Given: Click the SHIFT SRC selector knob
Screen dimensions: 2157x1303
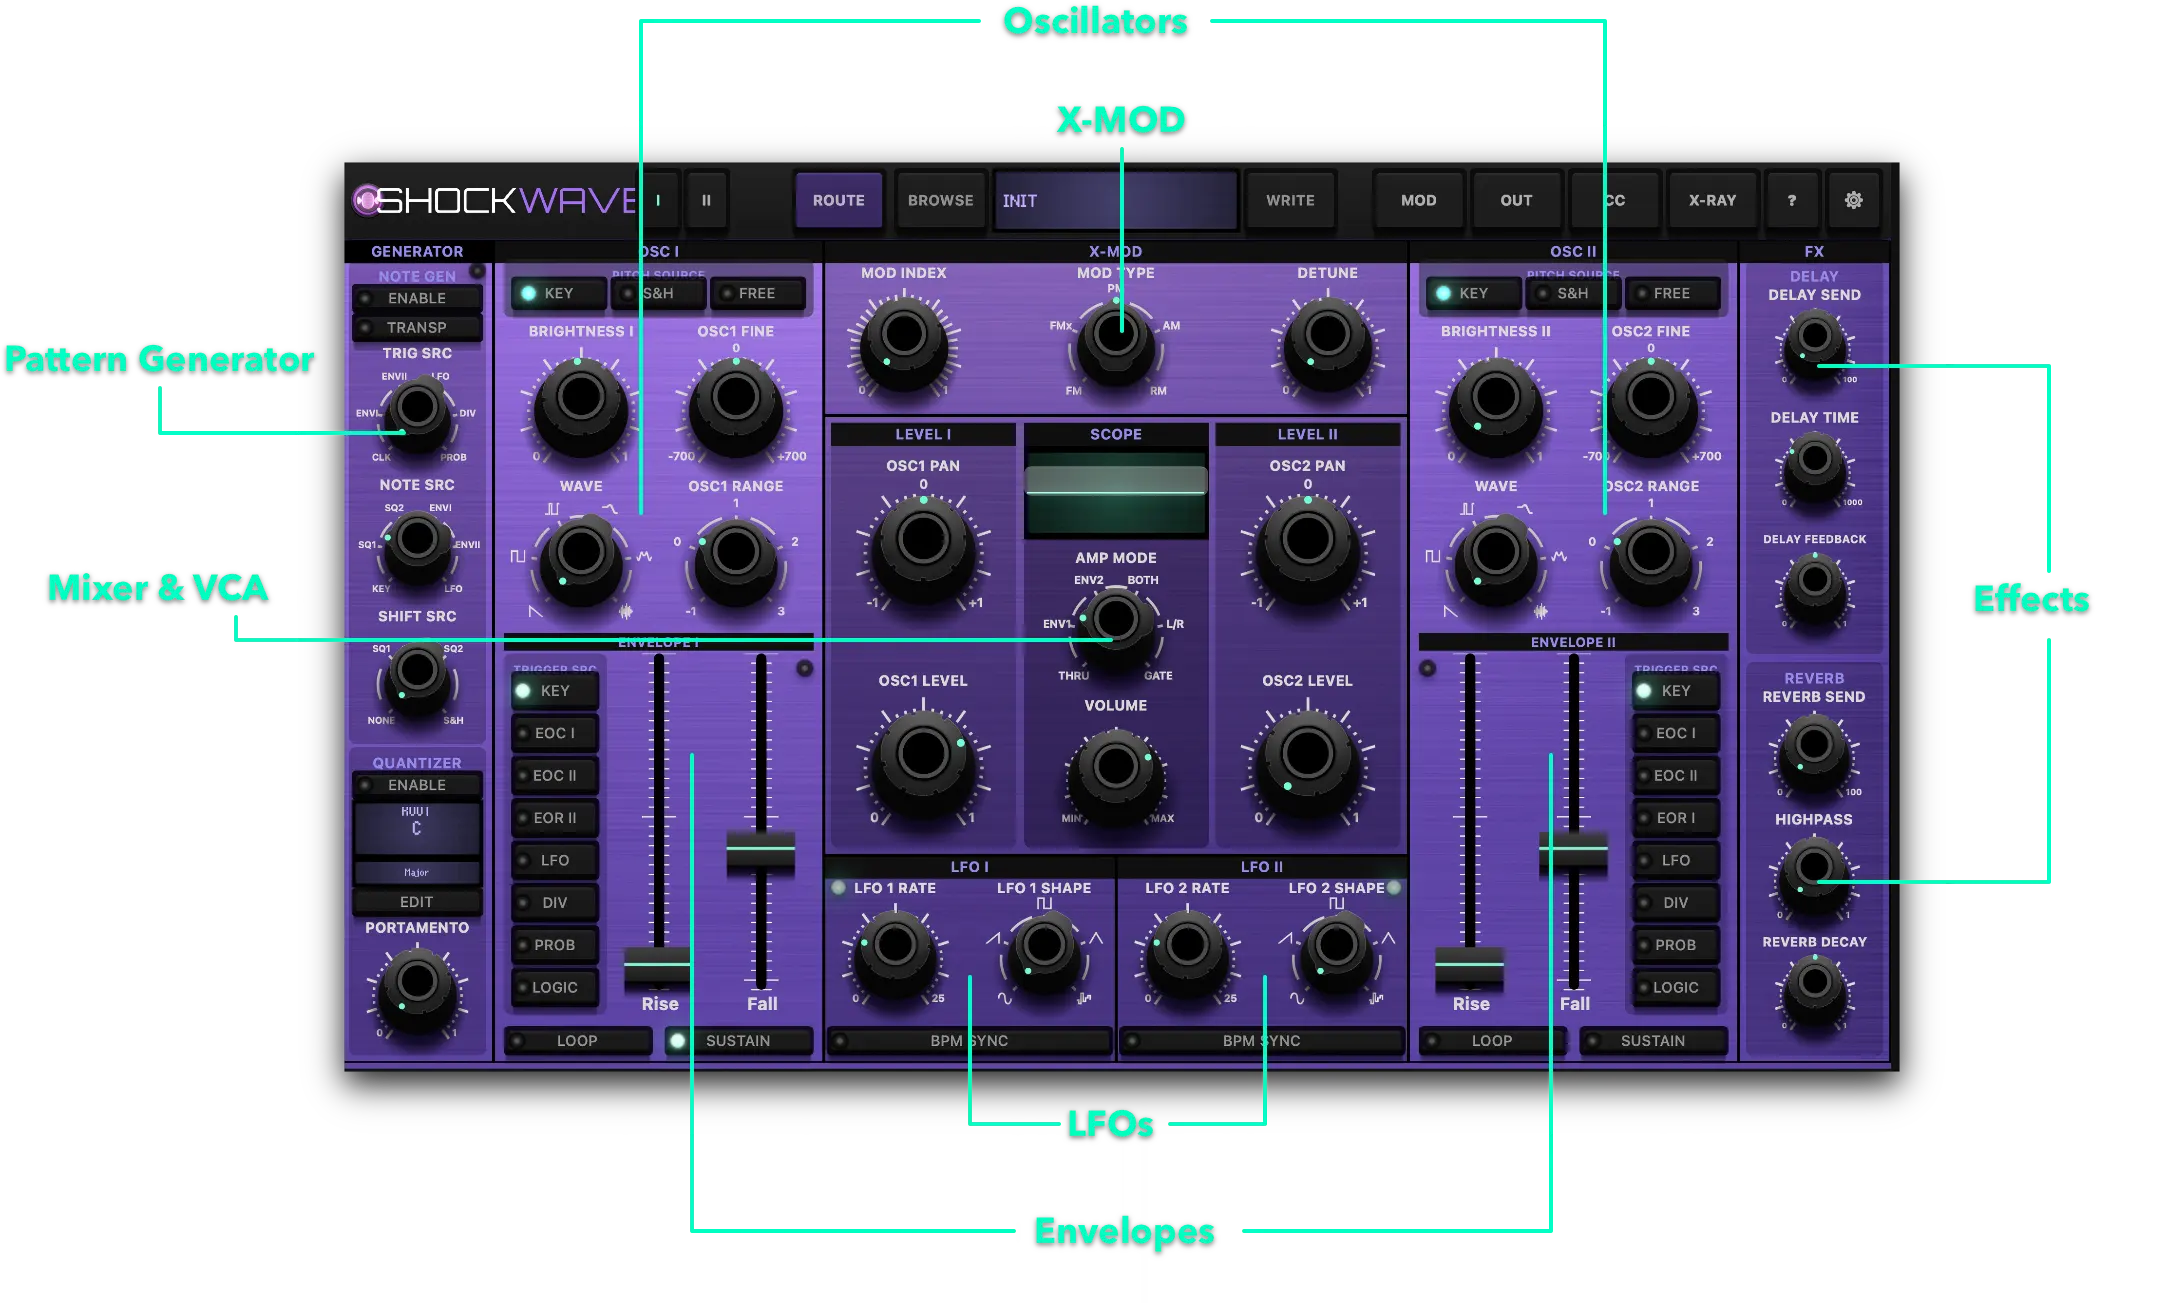Looking at the screenshot, I should 417,675.
